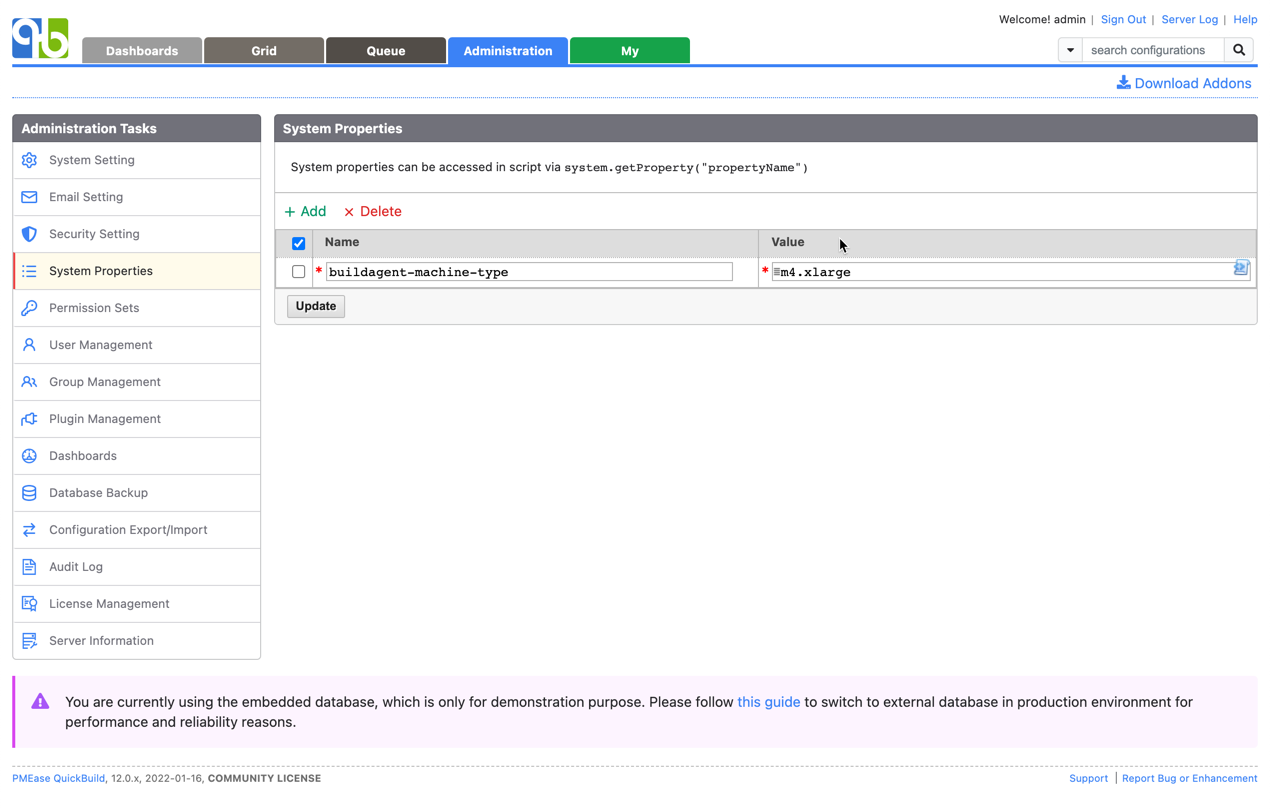The width and height of the screenshot is (1270, 809).
Task: Click the User Management person icon
Action: click(x=29, y=345)
